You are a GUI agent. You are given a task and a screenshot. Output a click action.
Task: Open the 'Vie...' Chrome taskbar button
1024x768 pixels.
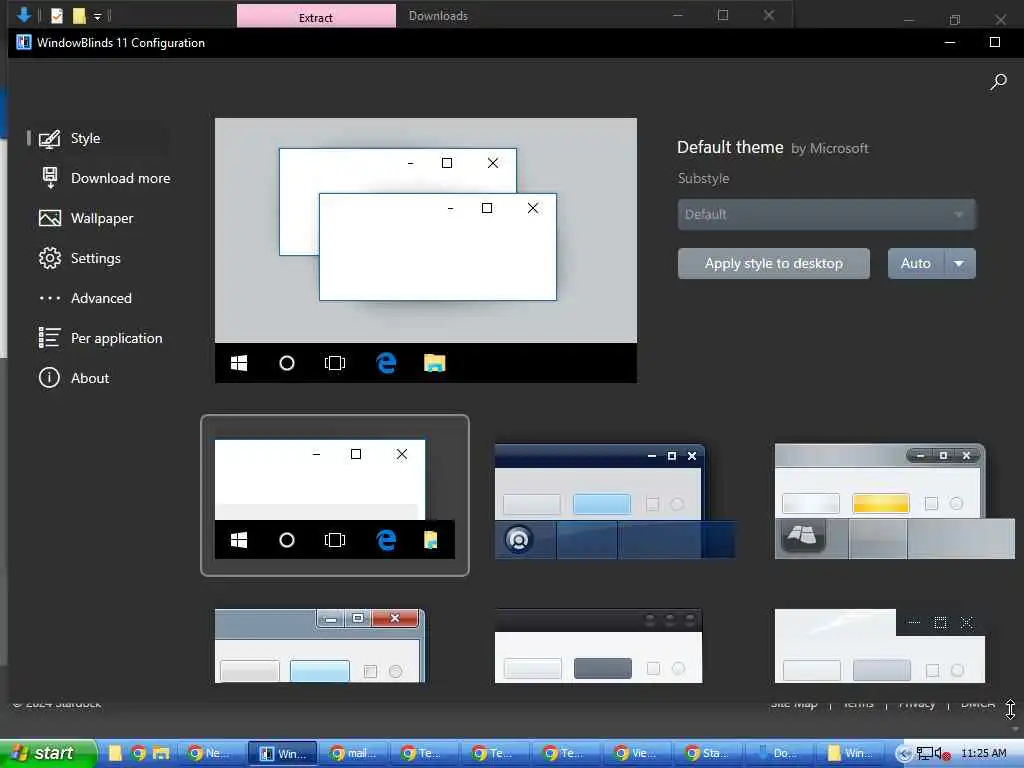click(x=635, y=754)
